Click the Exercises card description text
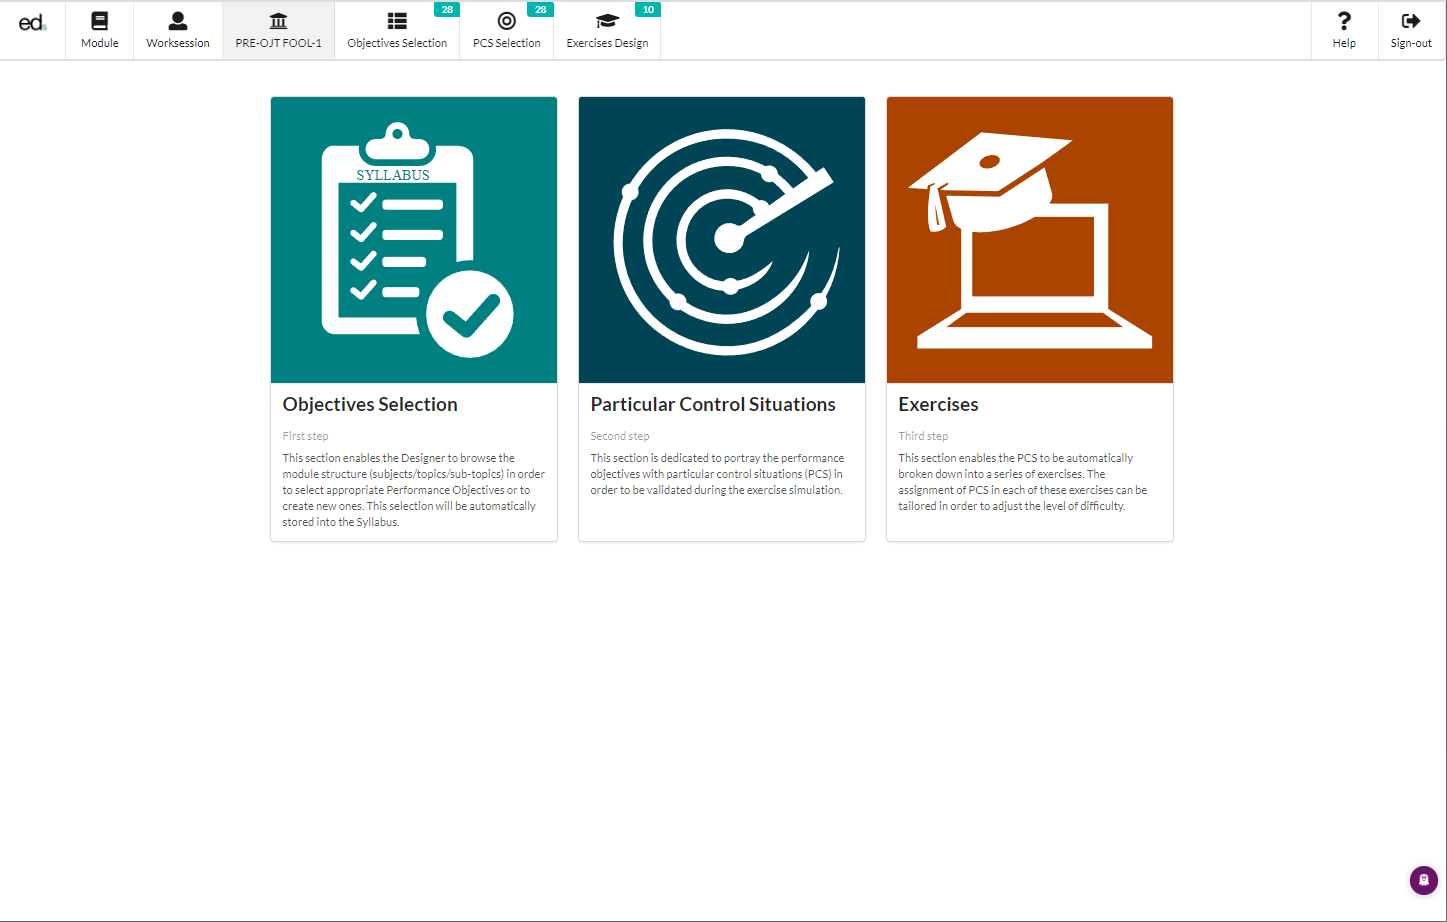Image resolution: width=1447 pixels, height=922 pixels. [x=1022, y=482]
